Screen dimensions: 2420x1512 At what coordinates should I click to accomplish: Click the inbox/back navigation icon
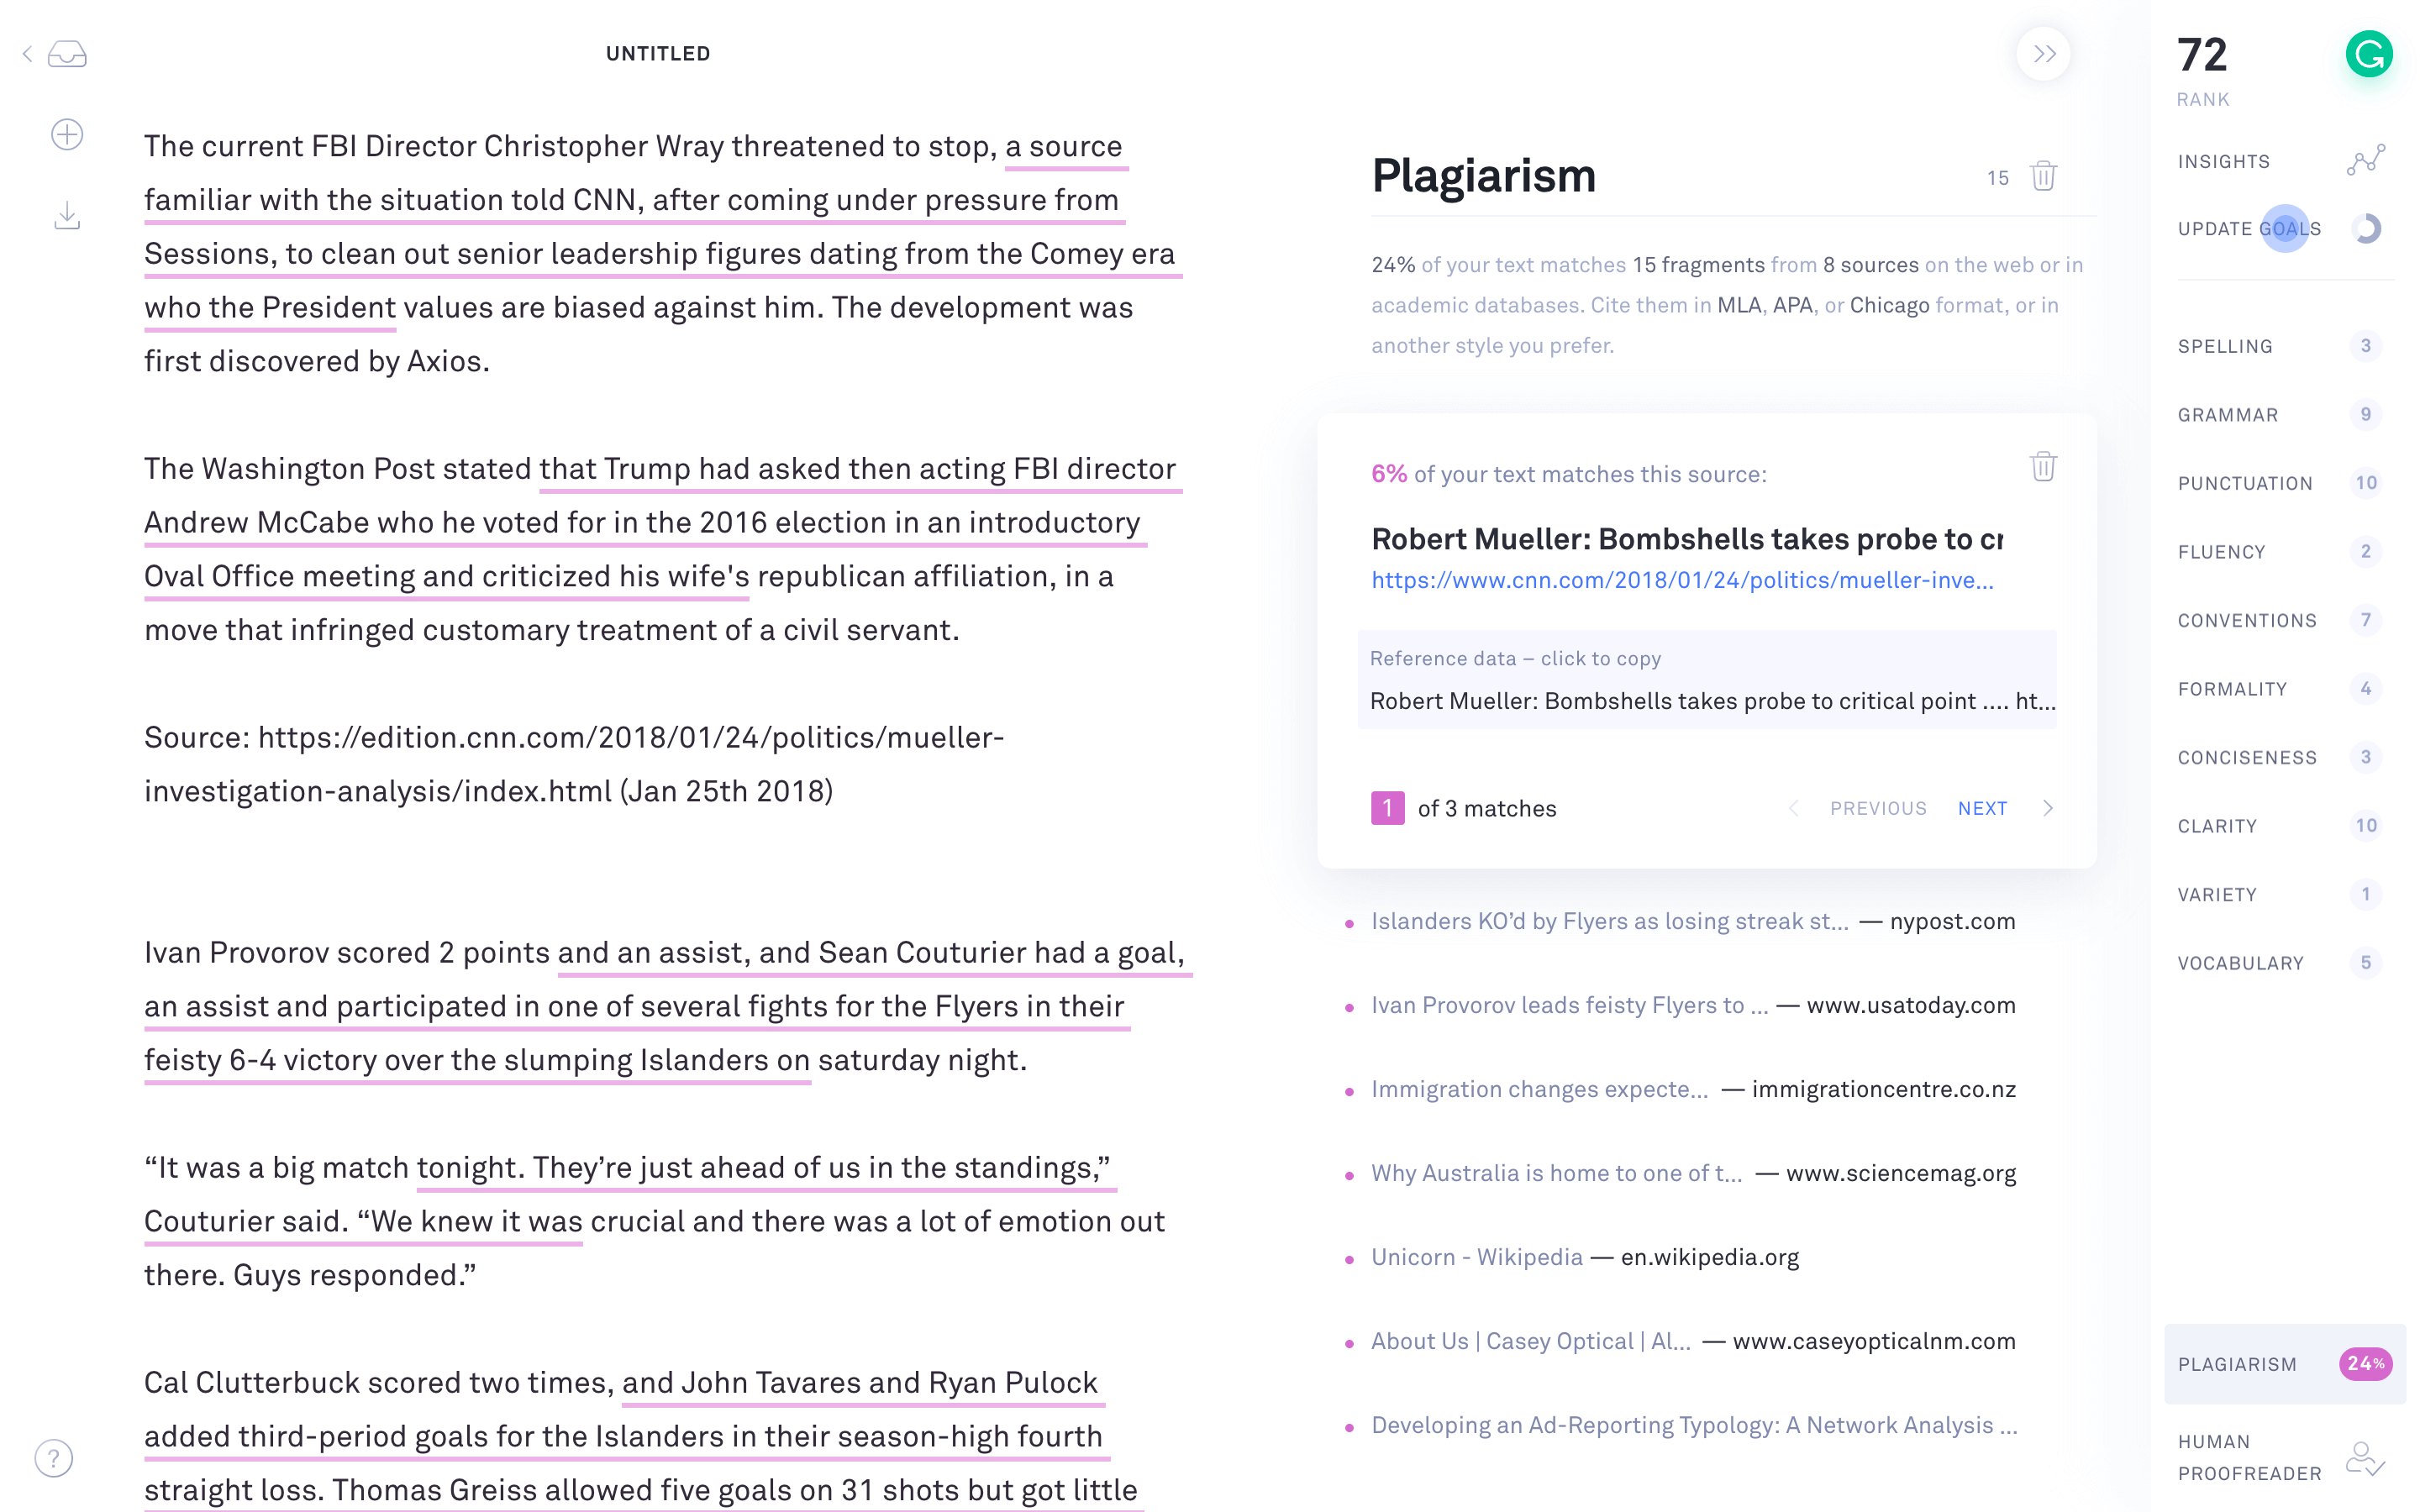coord(66,52)
